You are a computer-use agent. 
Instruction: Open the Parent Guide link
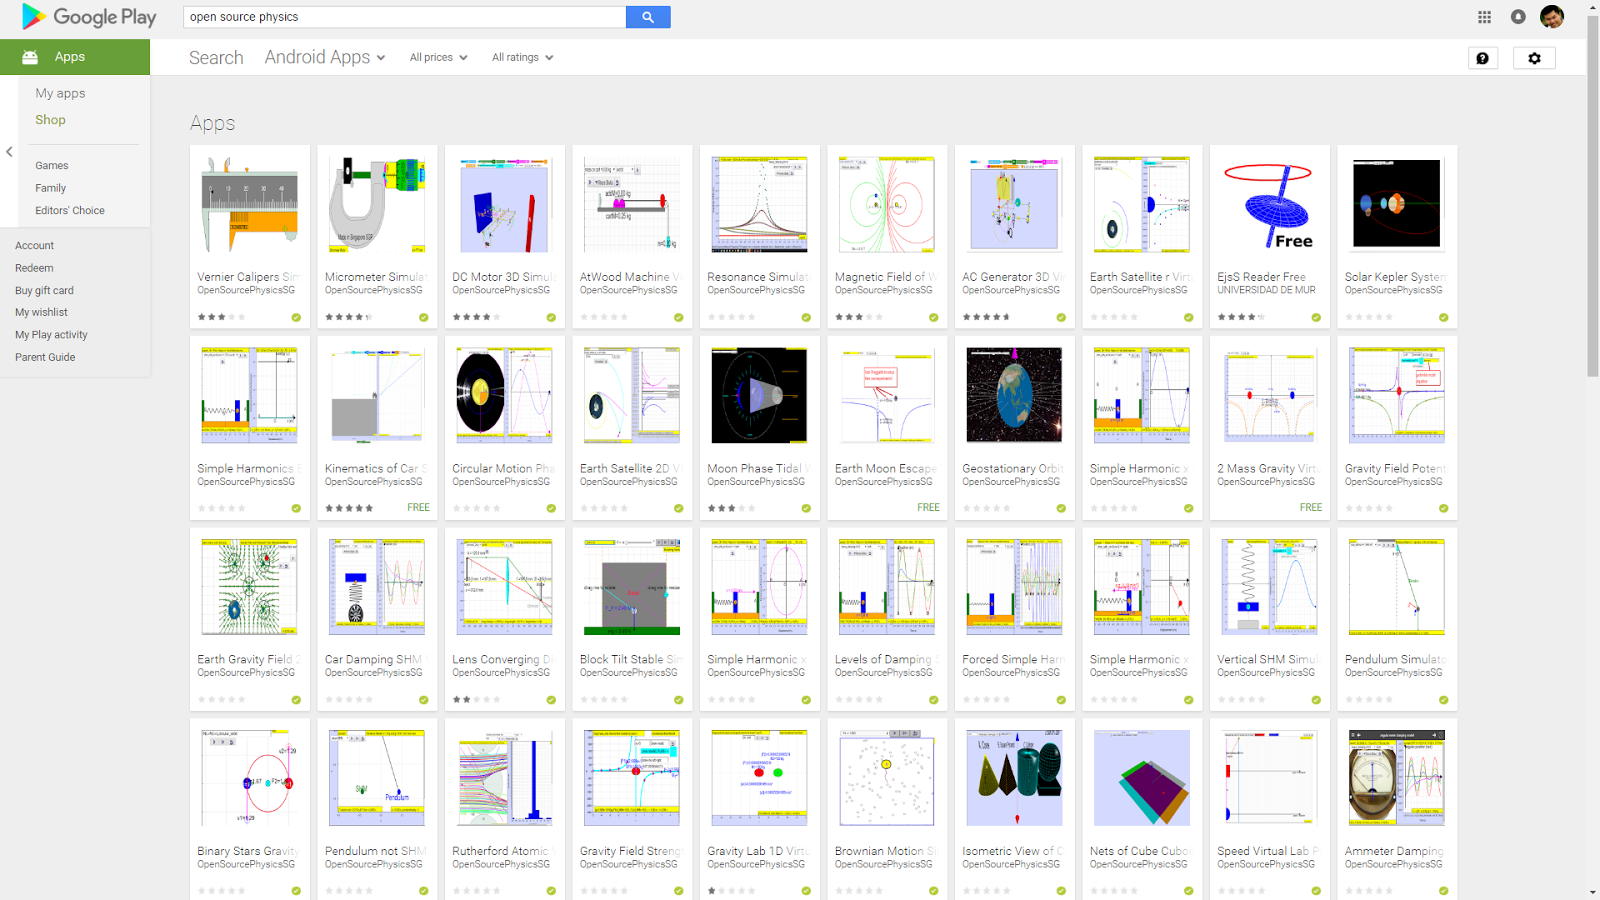45,357
